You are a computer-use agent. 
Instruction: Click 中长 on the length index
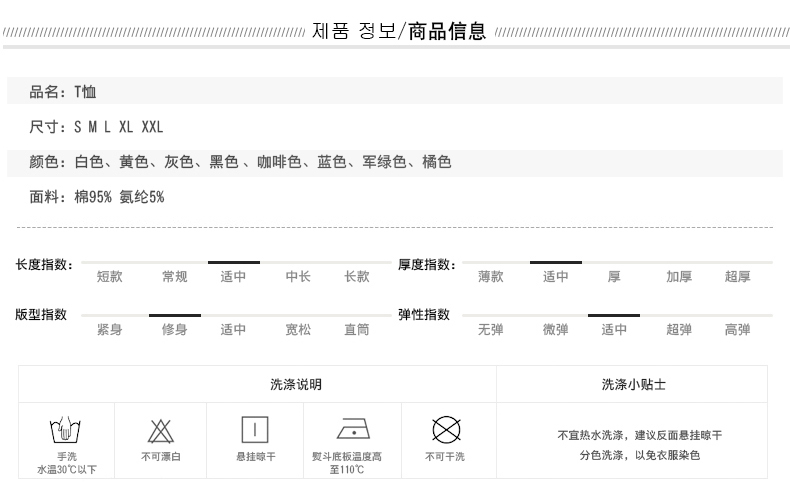298,276
